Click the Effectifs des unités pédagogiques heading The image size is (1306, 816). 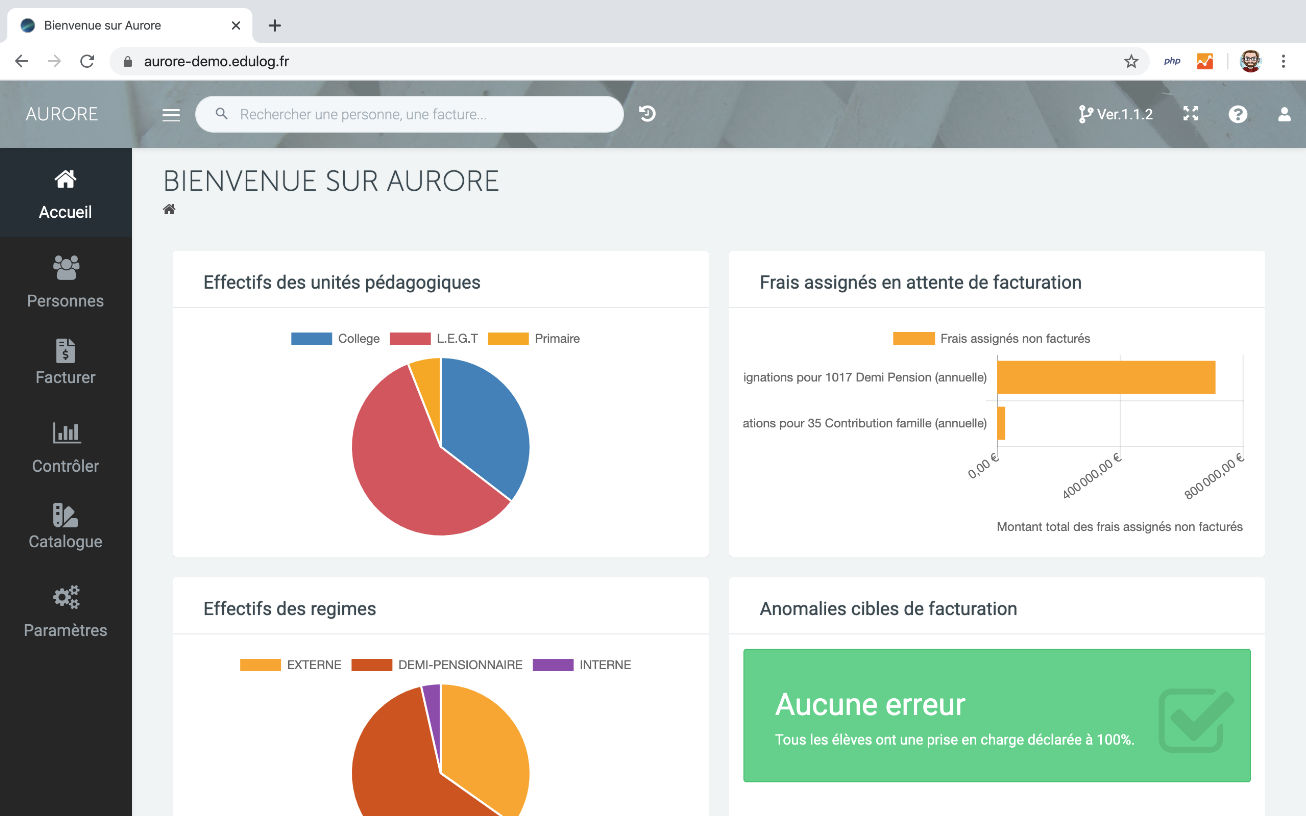(342, 283)
